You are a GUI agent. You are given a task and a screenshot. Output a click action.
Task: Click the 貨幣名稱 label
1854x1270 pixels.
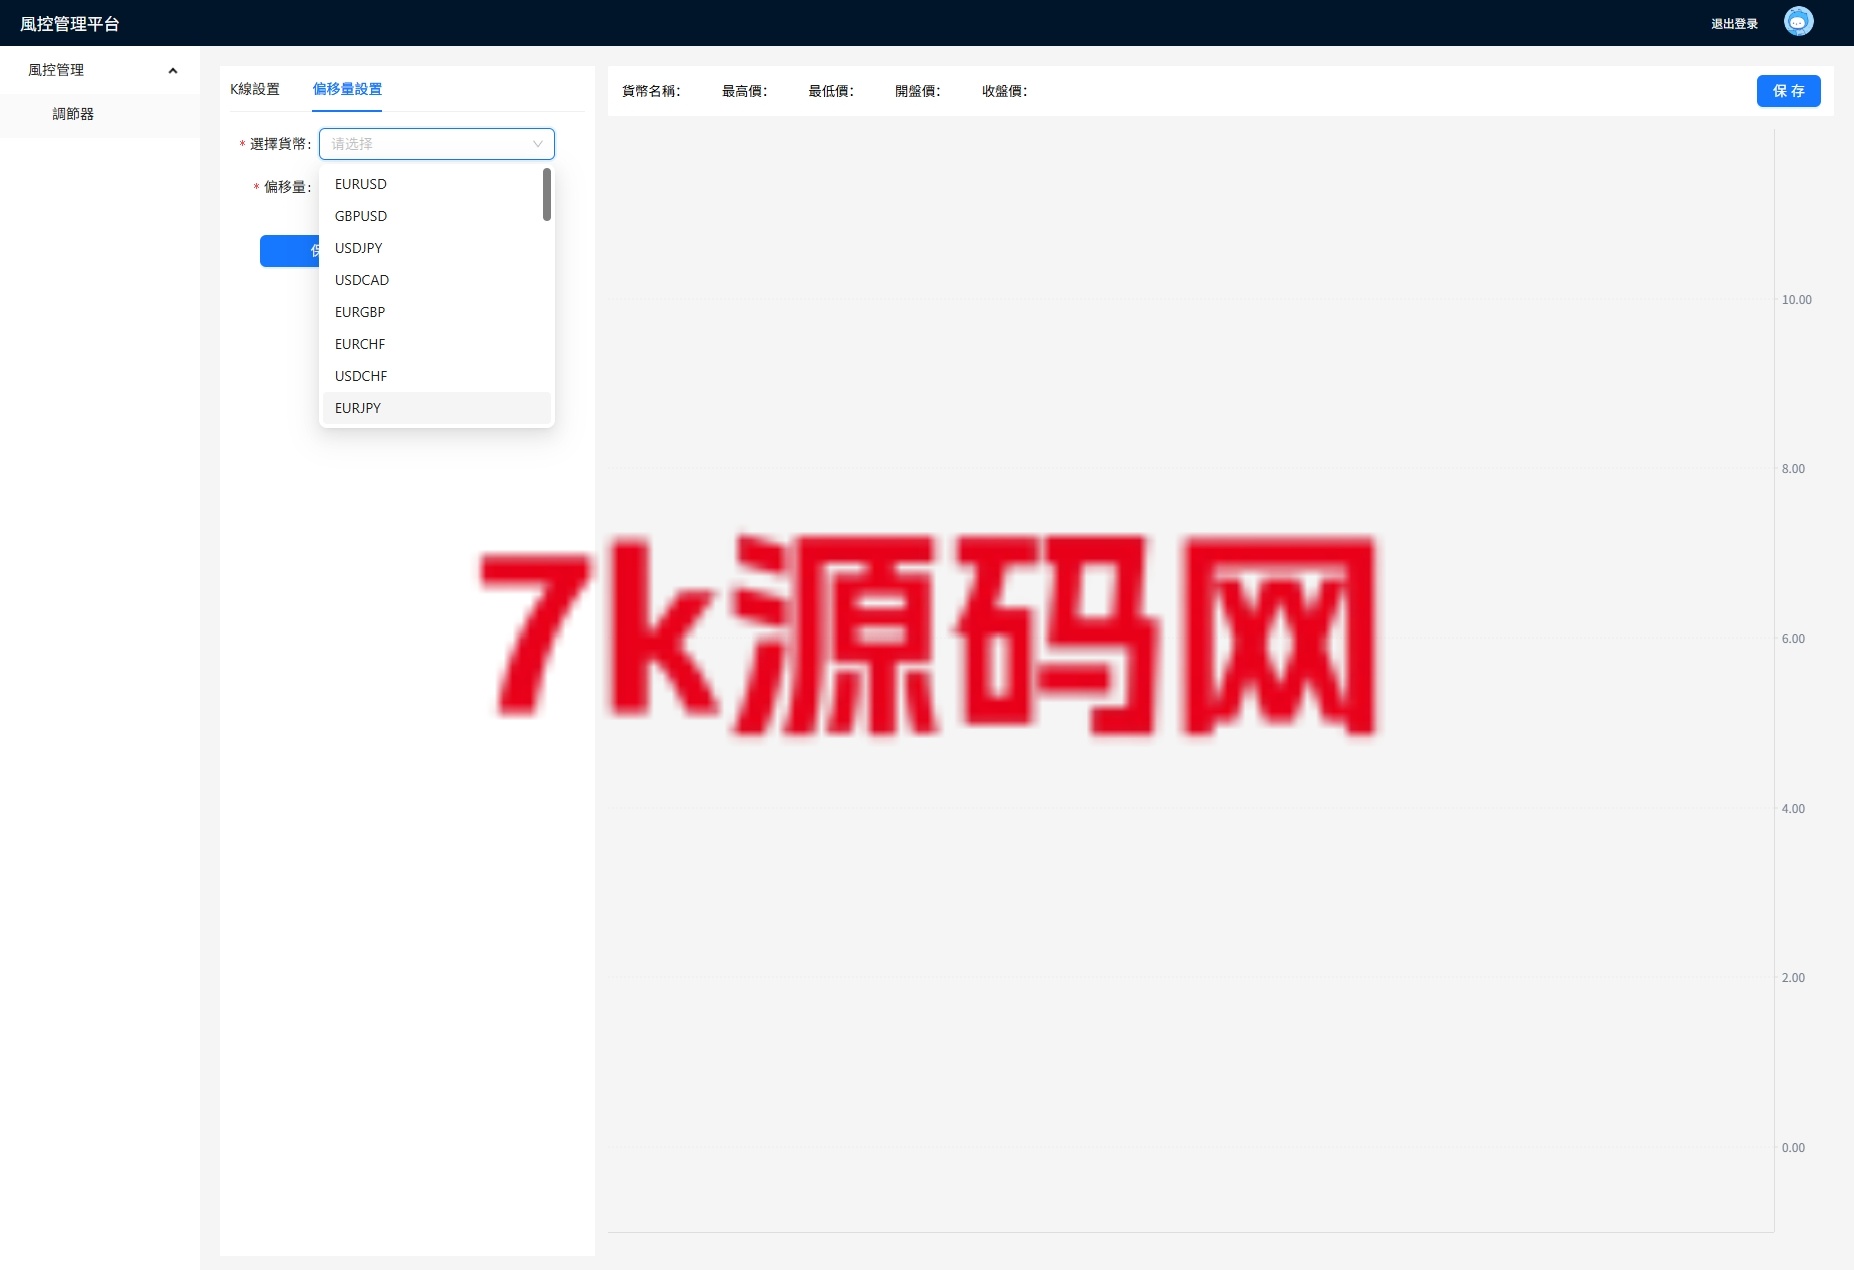[x=651, y=91]
